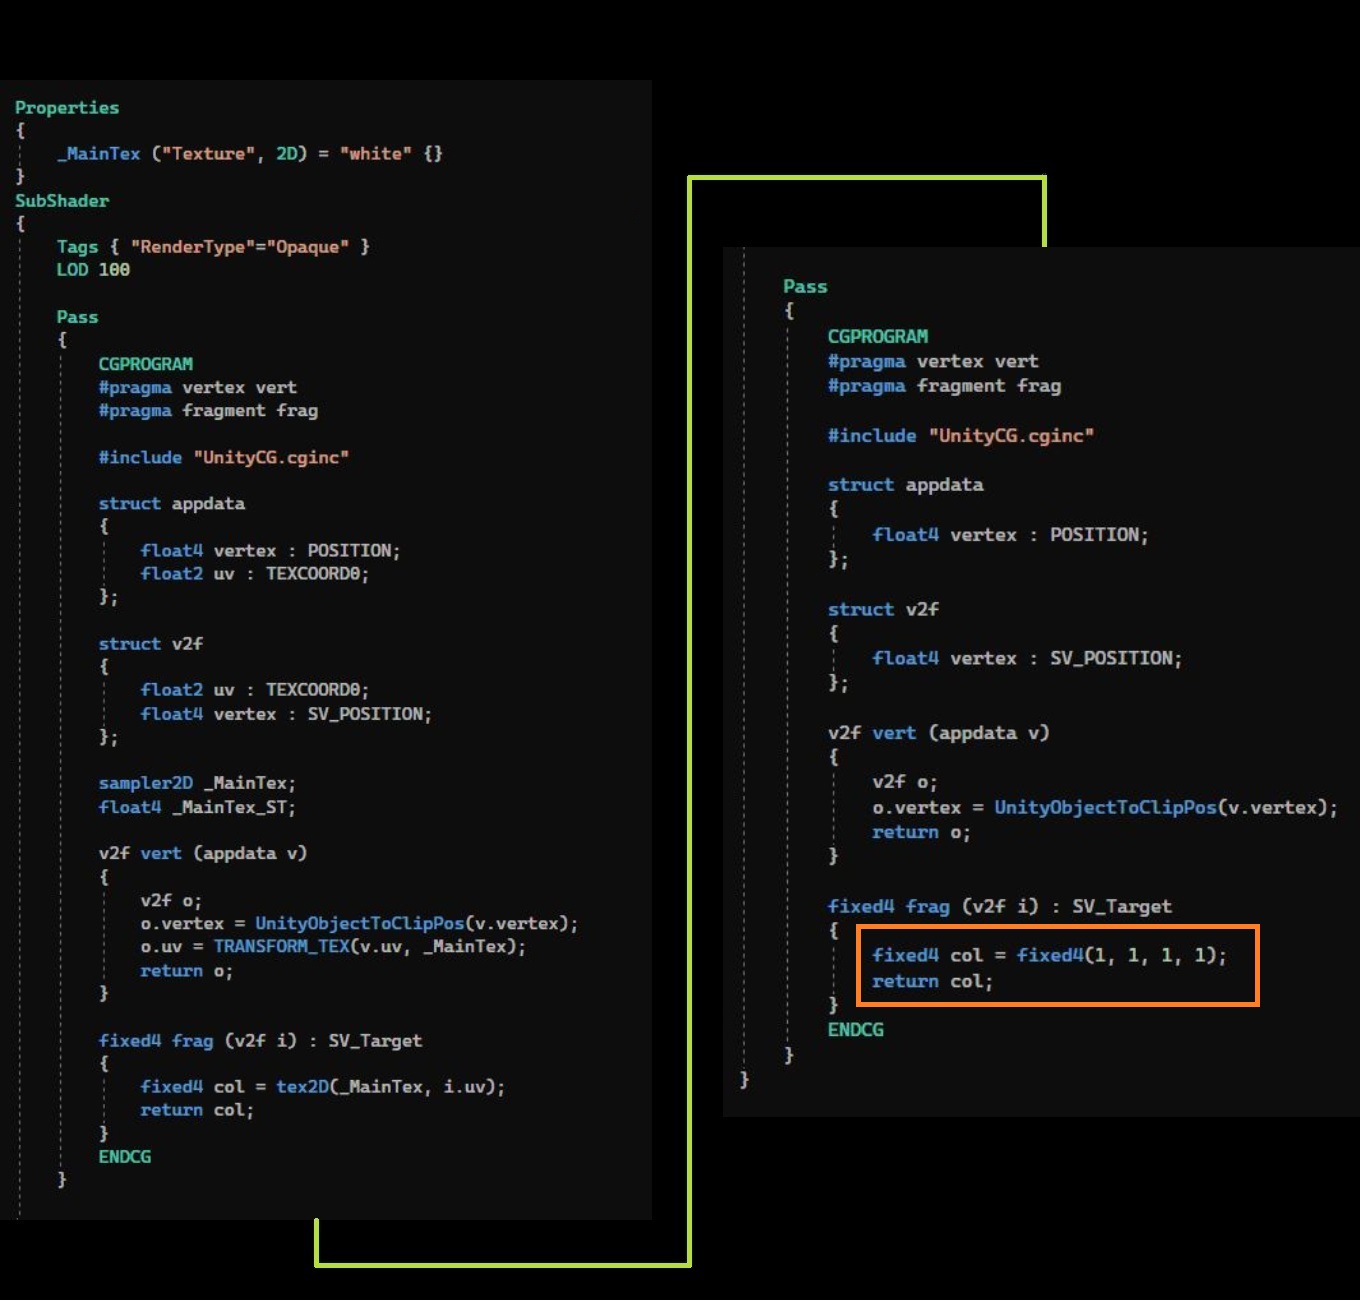Click '#include "UnityCG.cginc"' in the Pass-only listing
Screen dimensions: 1360x1300
pos(961,435)
